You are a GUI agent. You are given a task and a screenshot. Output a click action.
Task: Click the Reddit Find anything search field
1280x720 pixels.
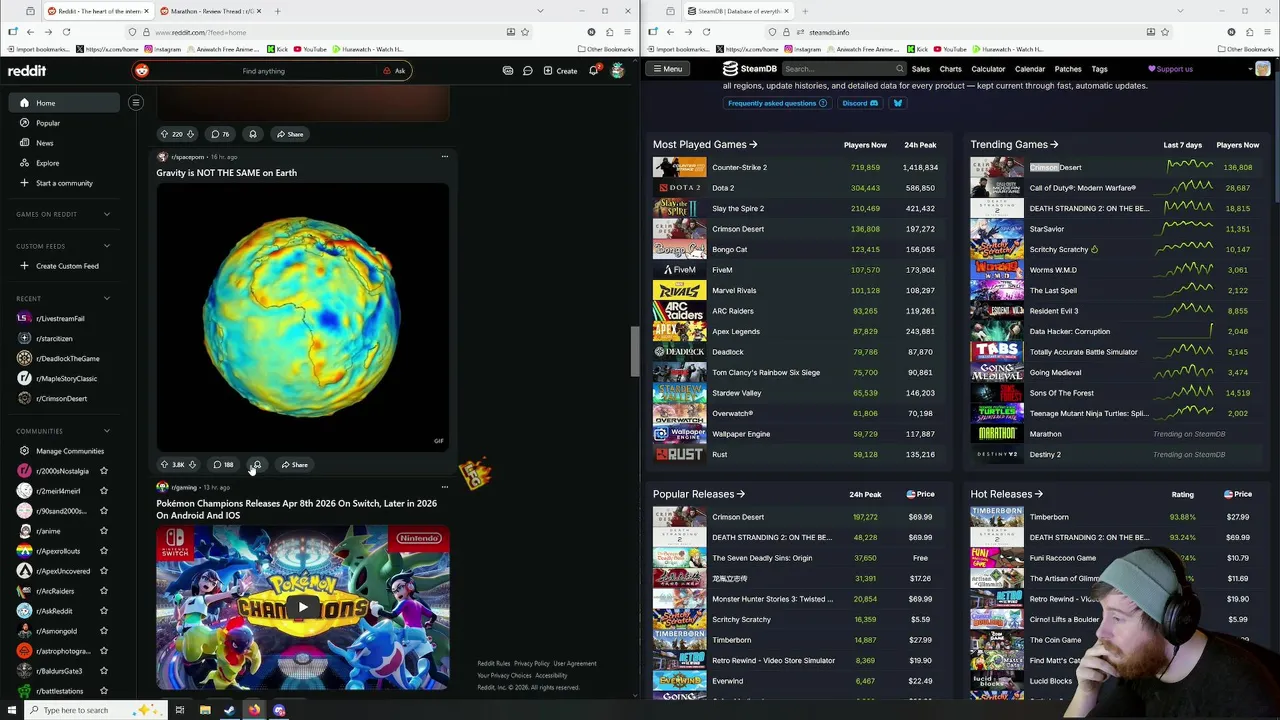point(263,71)
